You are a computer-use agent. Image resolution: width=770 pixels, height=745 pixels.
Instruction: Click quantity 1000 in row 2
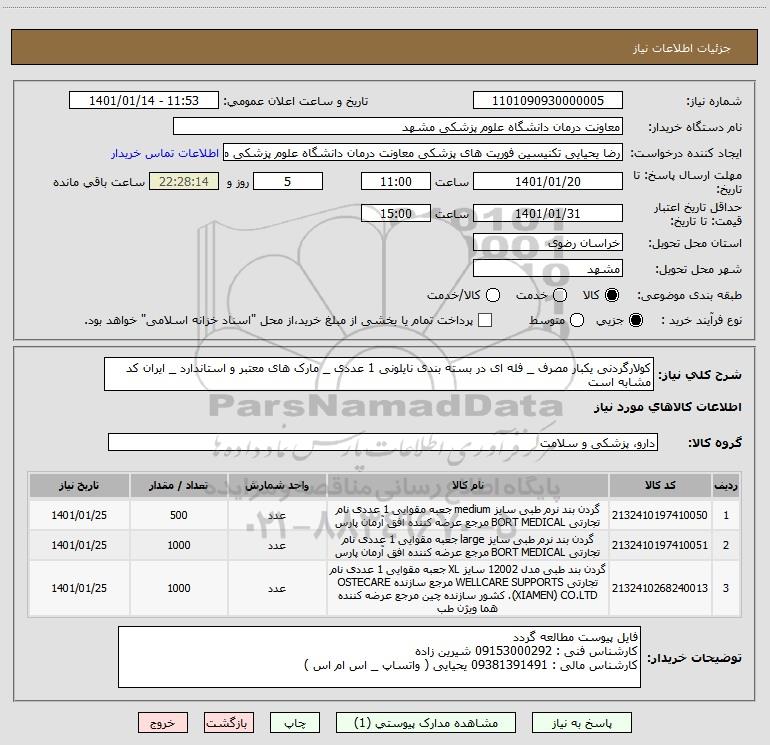pos(179,545)
